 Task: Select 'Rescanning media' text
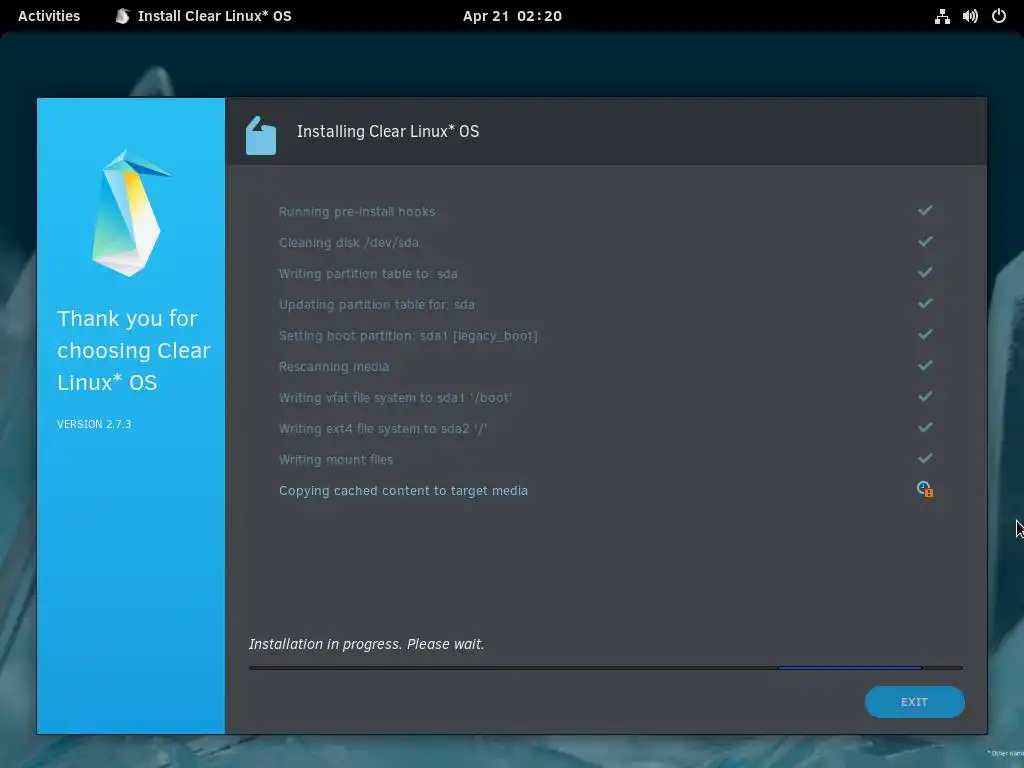pyautogui.click(x=334, y=367)
